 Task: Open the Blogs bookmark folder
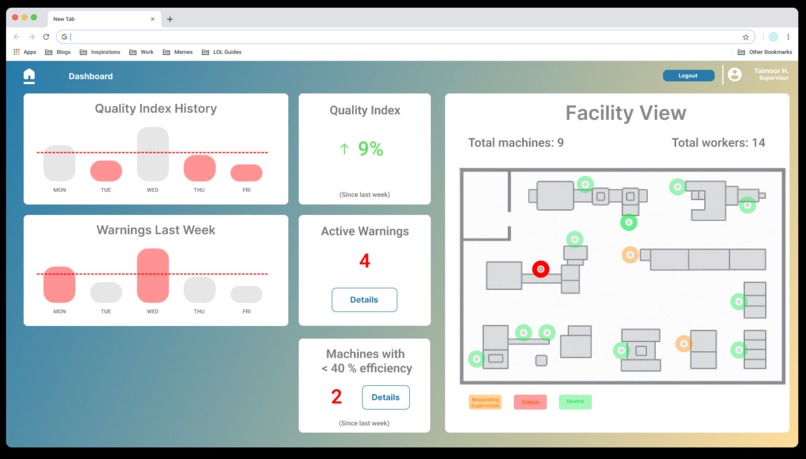pos(58,52)
